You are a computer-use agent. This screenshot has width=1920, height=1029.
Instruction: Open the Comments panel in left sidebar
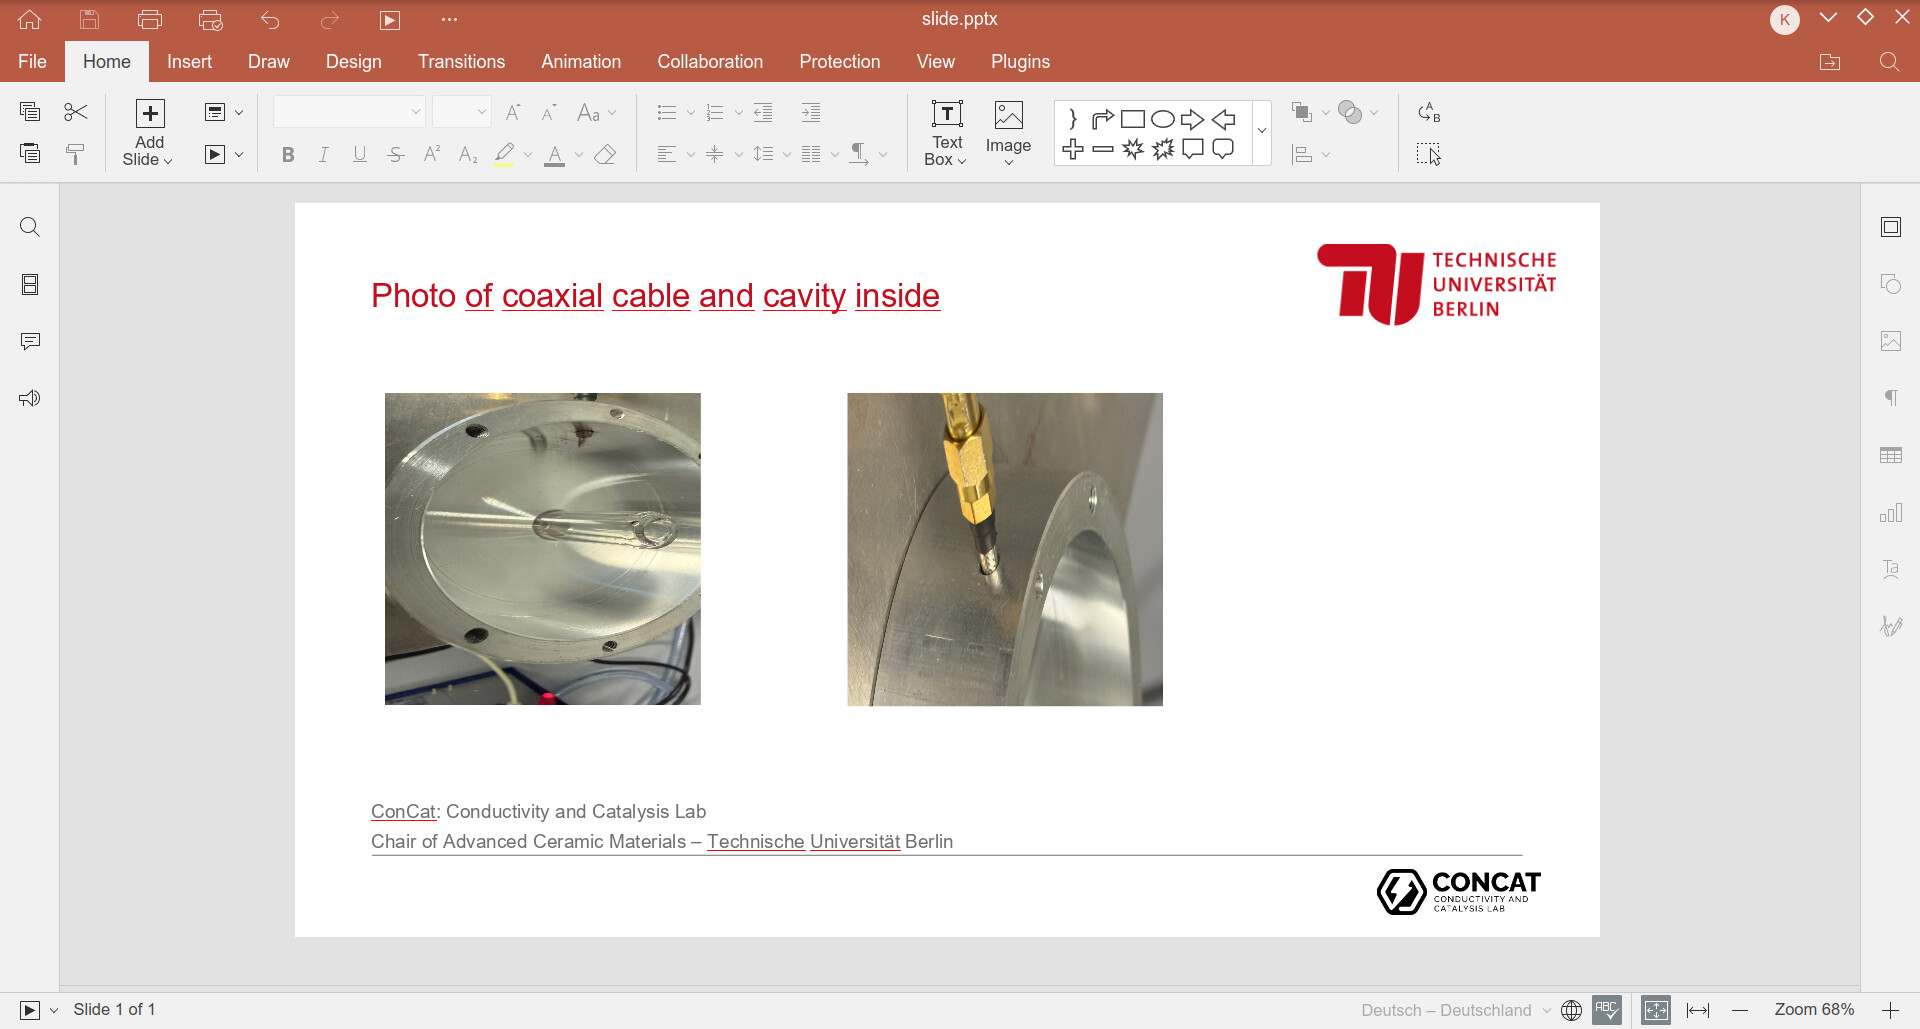pos(30,342)
